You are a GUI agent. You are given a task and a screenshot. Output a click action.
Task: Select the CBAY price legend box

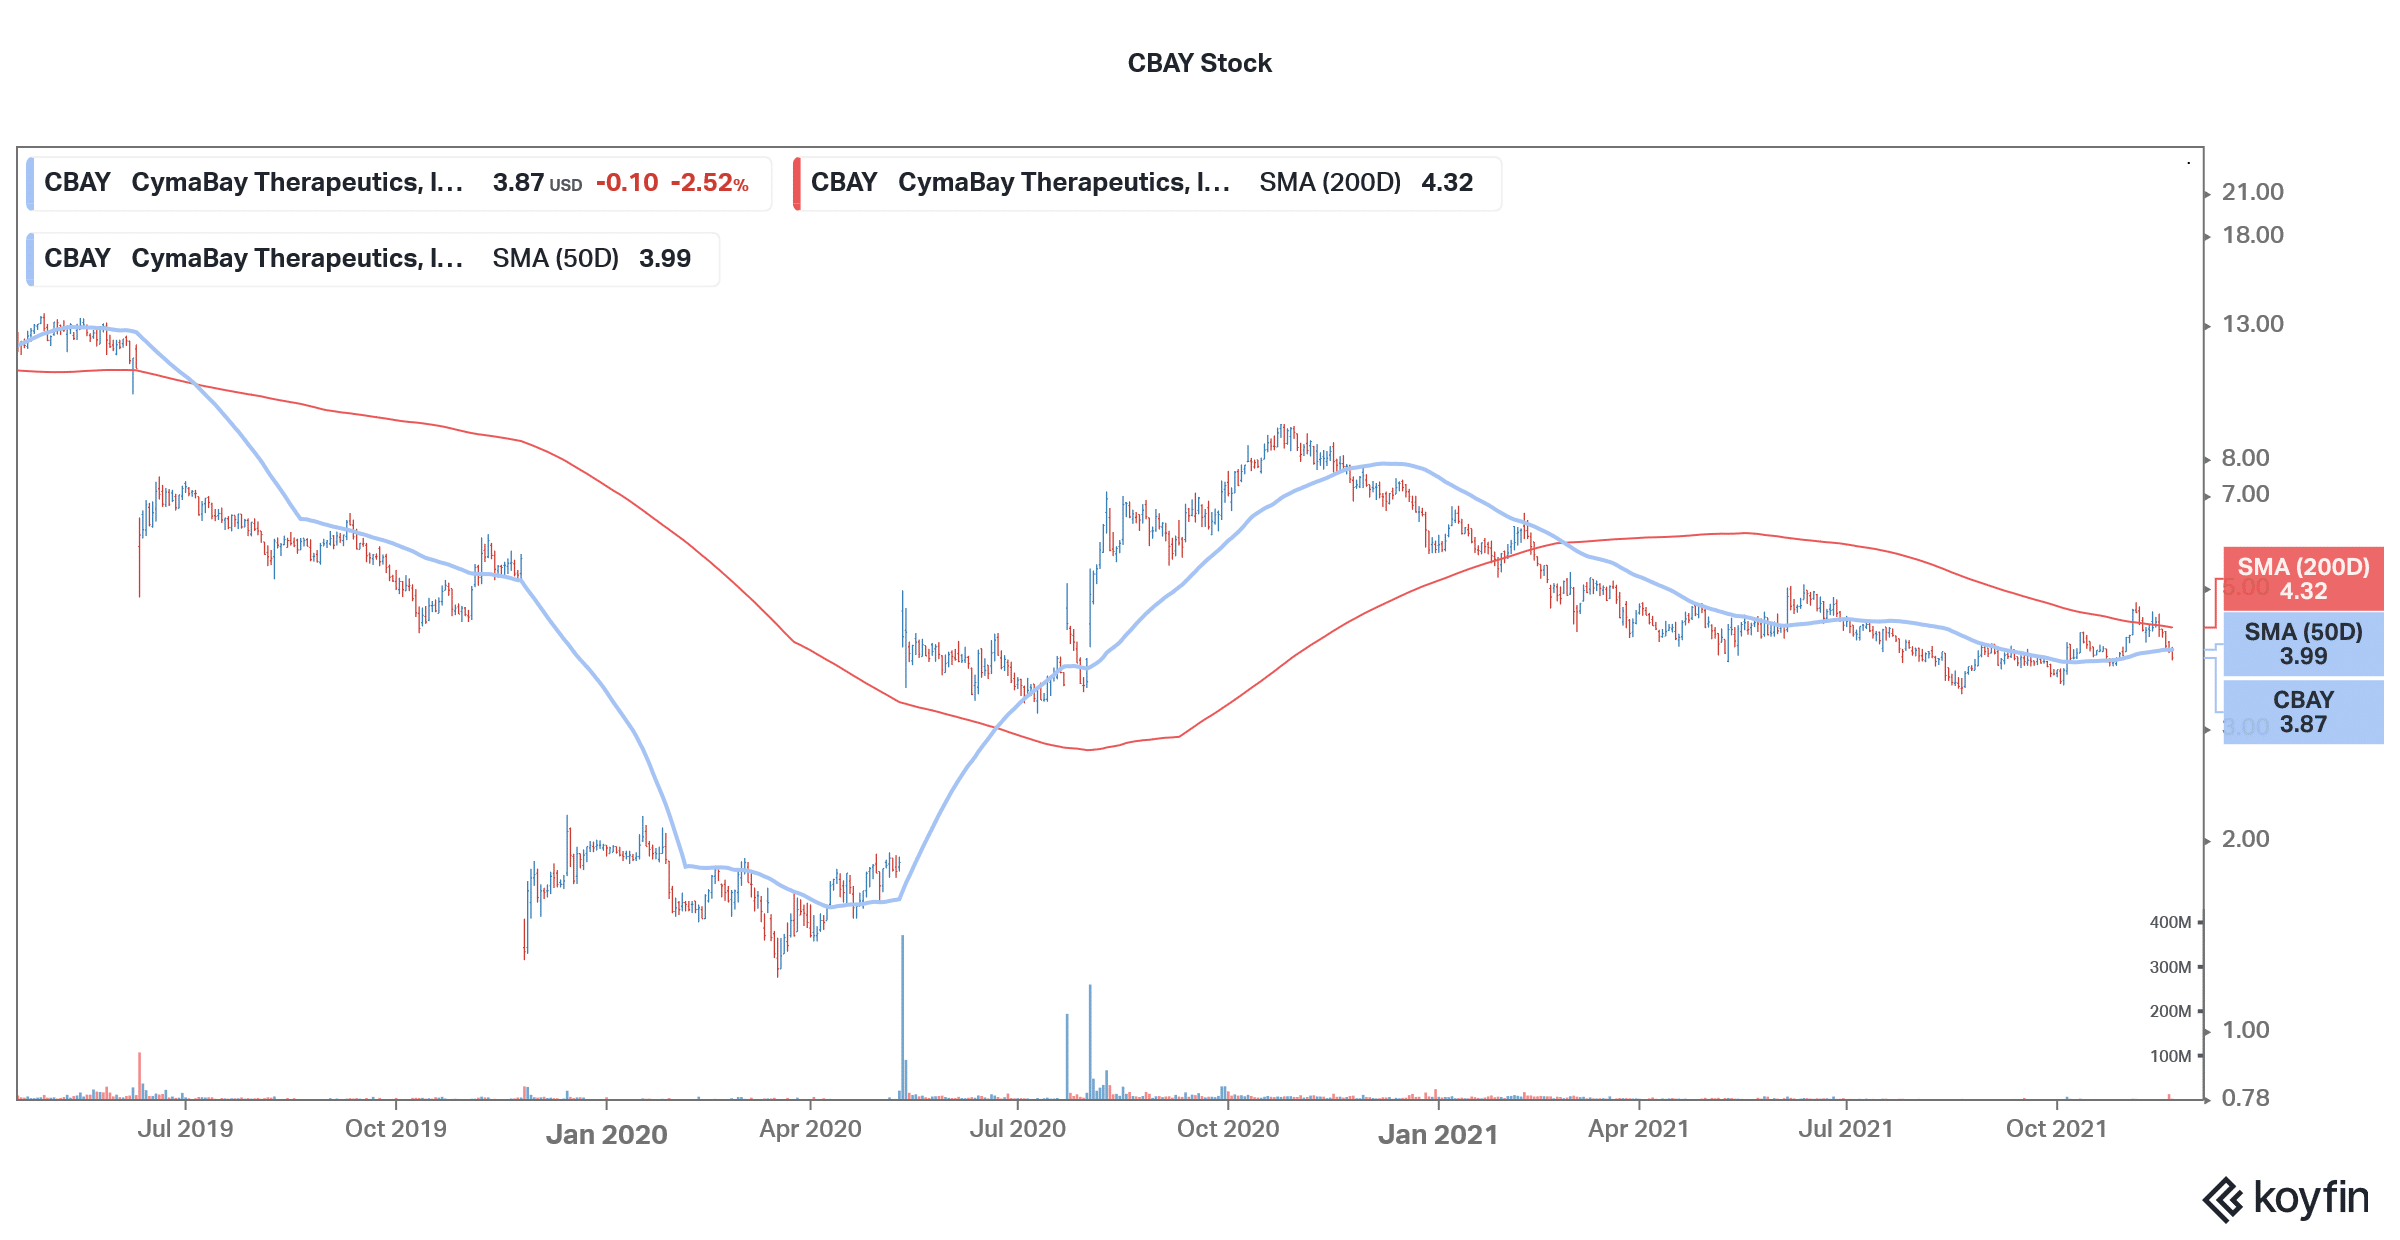pyautogui.click(x=399, y=183)
